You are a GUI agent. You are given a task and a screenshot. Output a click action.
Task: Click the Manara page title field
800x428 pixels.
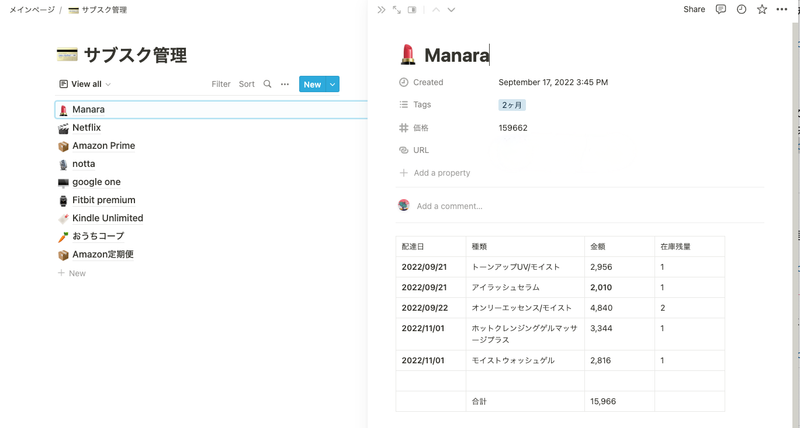tap(457, 55)
